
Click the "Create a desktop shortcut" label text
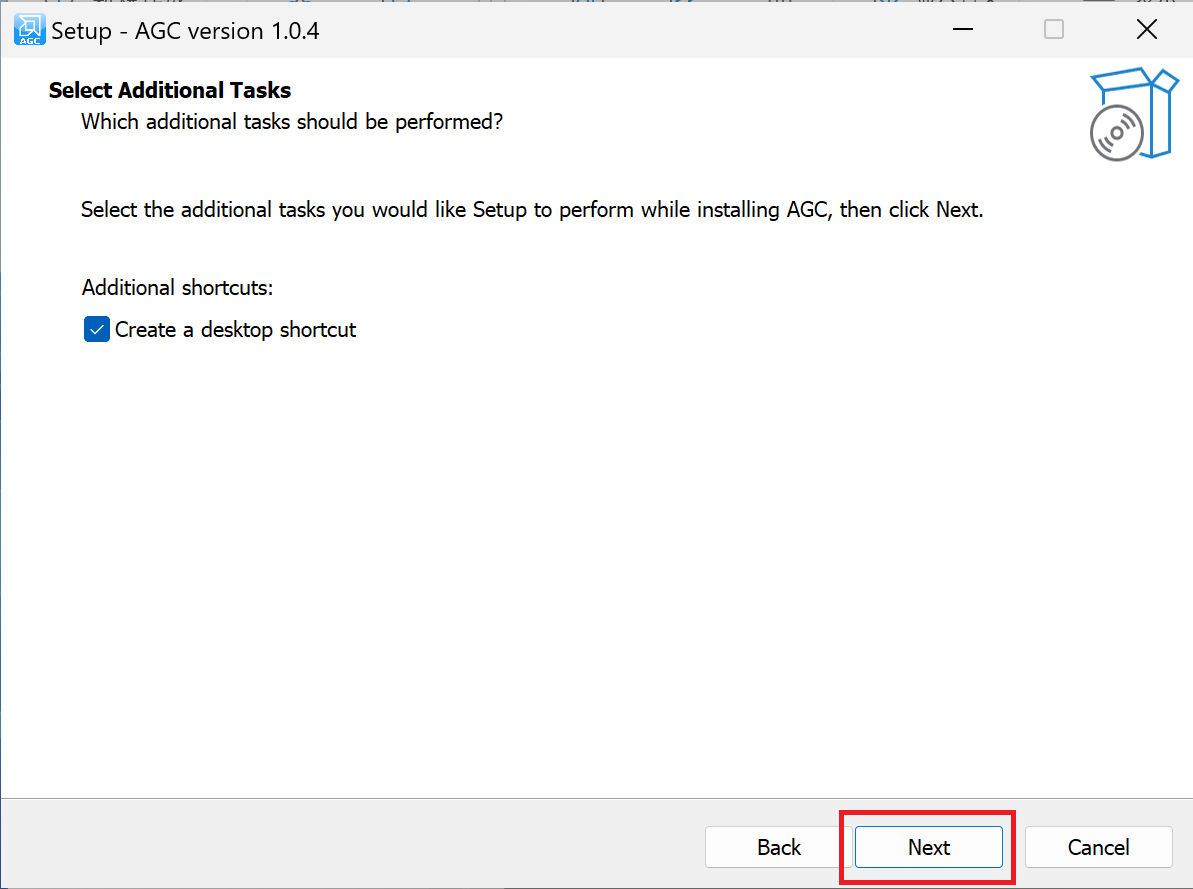(235, 330)
